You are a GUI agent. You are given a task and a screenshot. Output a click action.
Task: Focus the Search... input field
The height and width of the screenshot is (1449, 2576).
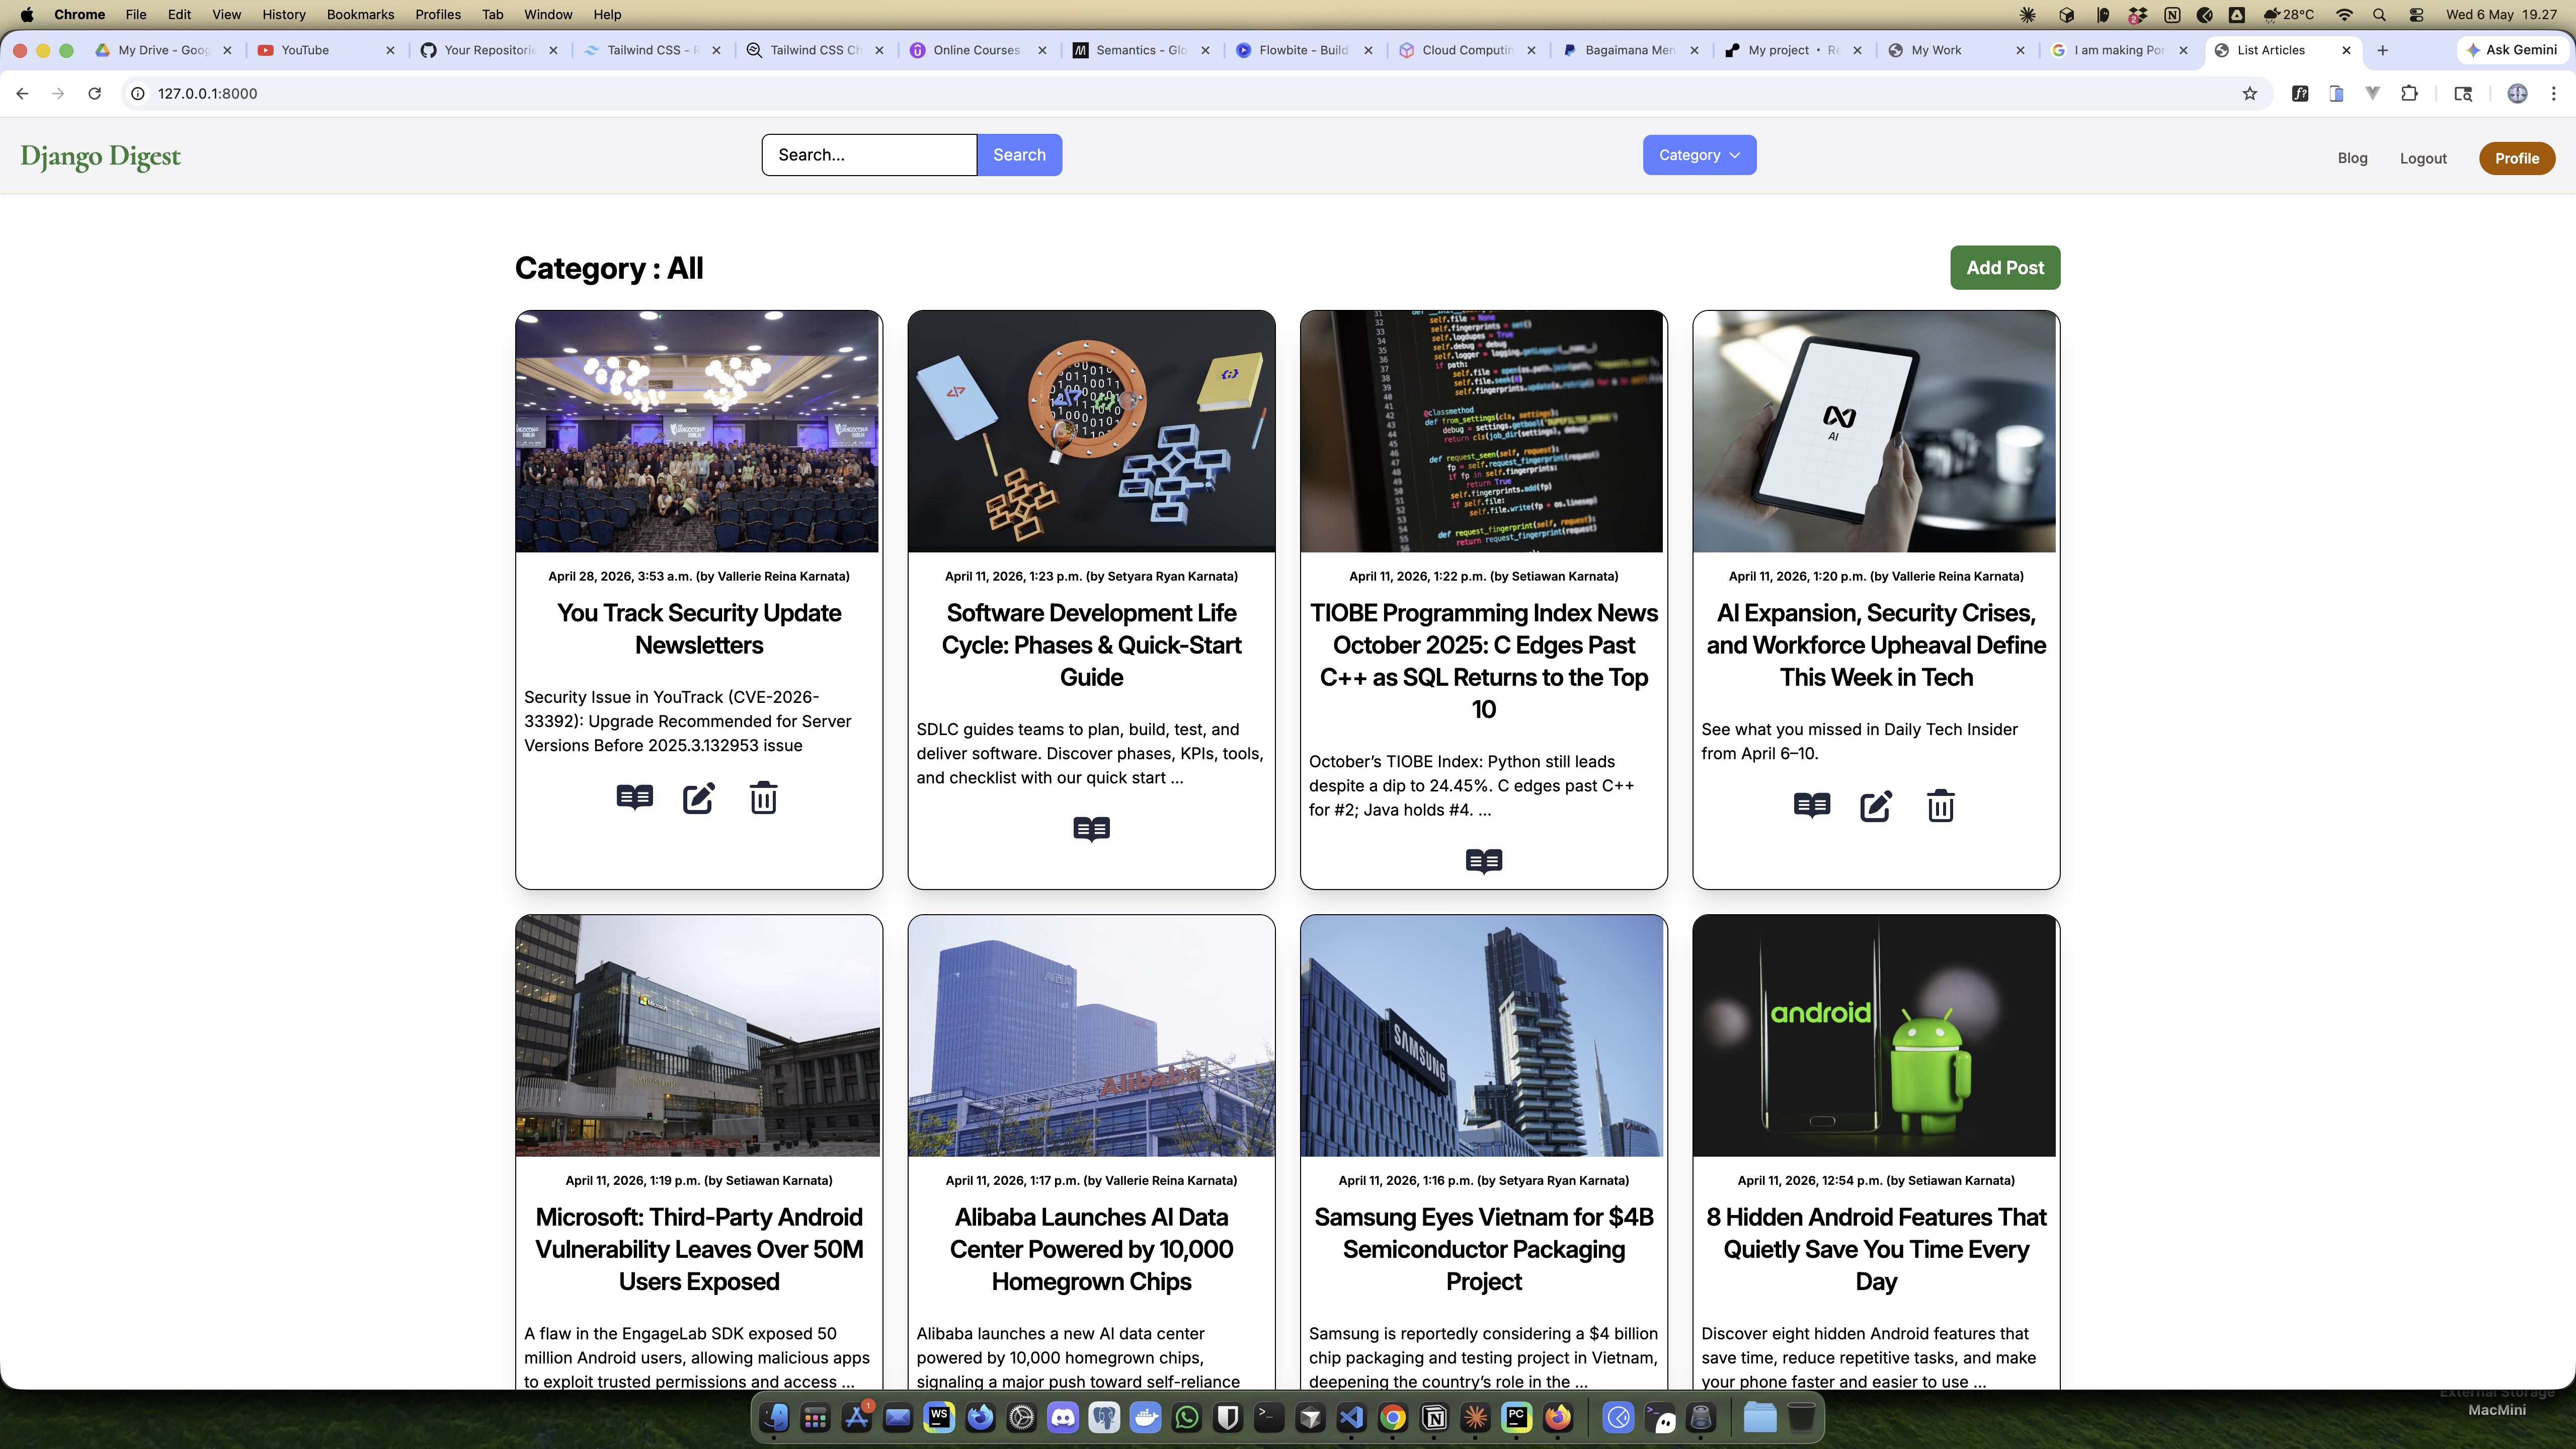coord(869,155)
